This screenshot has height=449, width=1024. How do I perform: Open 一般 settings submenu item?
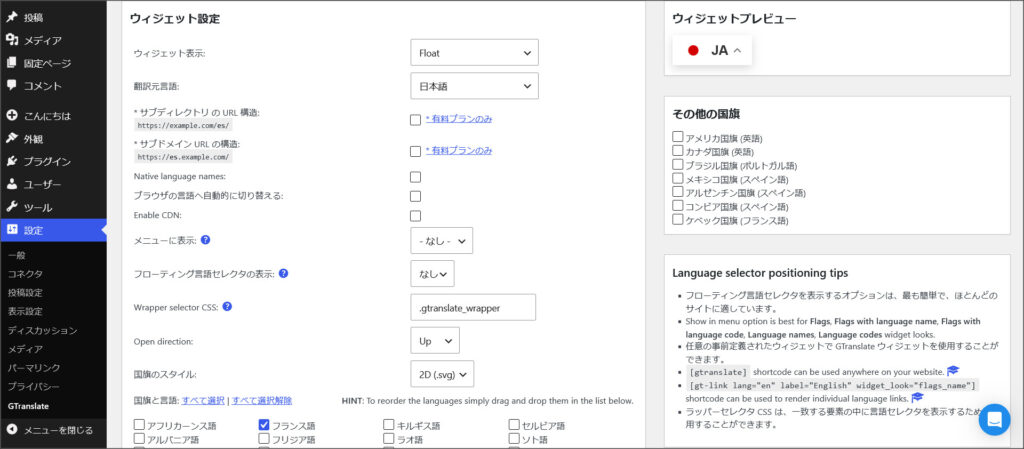pos(16,255)
